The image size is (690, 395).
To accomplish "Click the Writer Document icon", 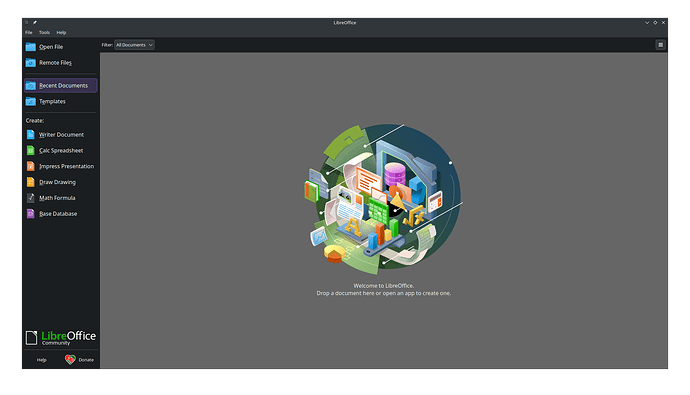I will (x=30, y=135).
